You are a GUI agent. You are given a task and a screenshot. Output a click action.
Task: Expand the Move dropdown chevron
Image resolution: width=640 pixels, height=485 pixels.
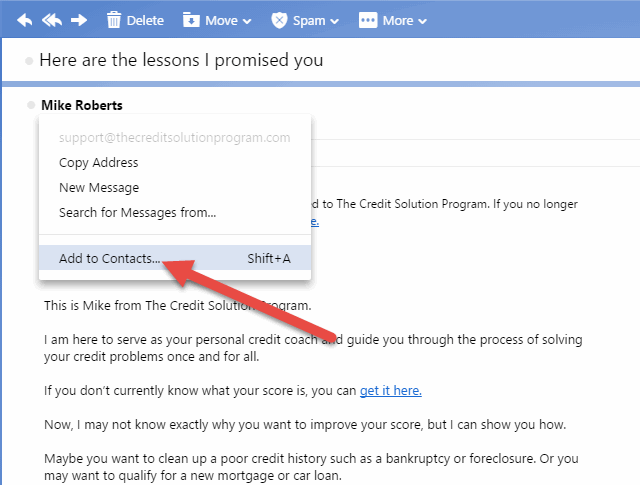coord(247,21)
